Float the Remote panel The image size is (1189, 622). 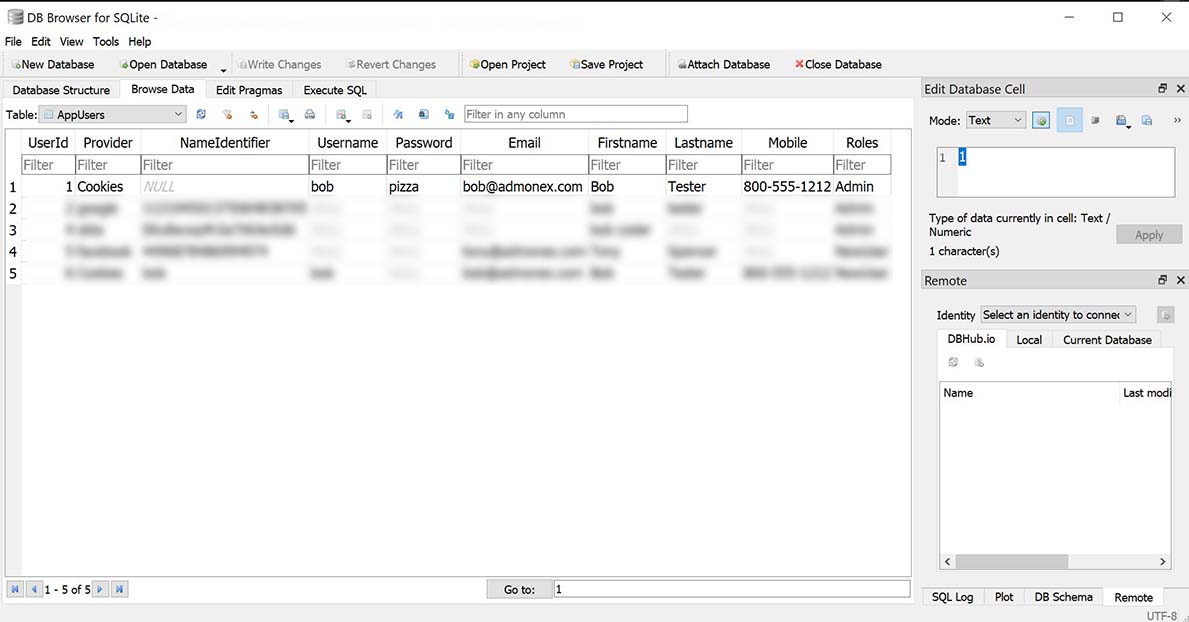(1162, 280)
